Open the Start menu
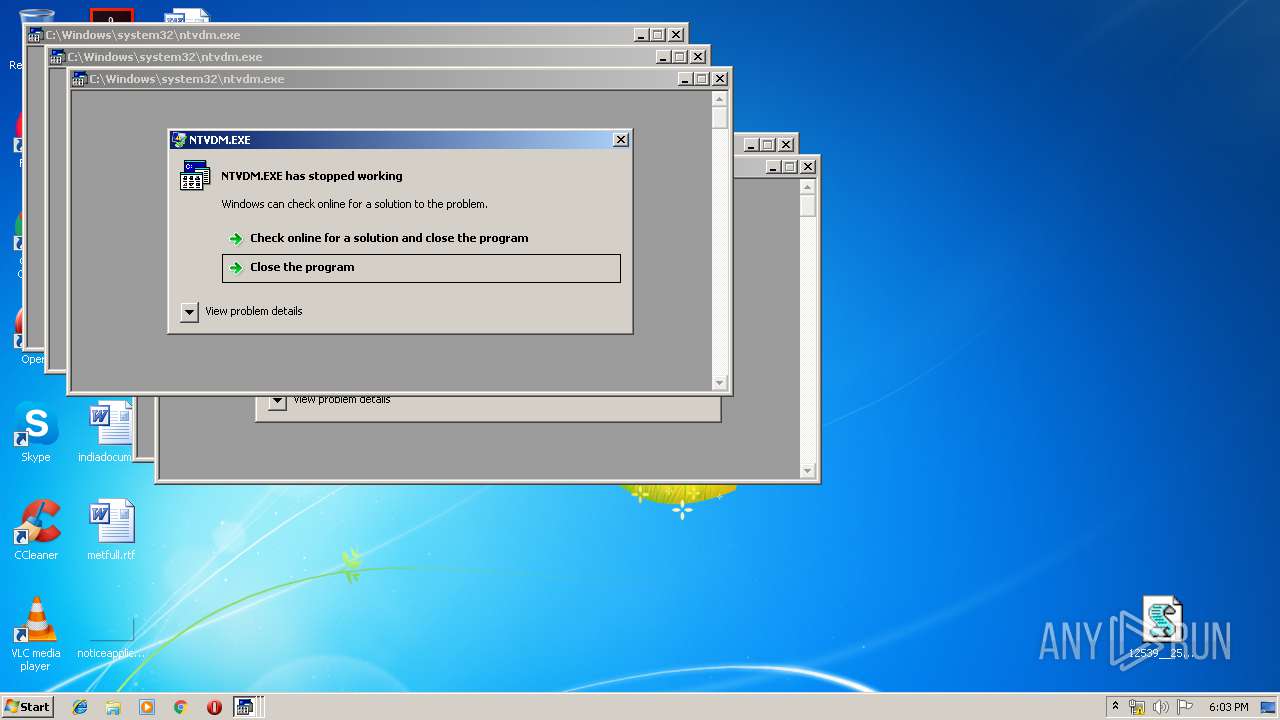Viewport: 1280px width, 720px height. pyautogui.click(x=28, y=707)
